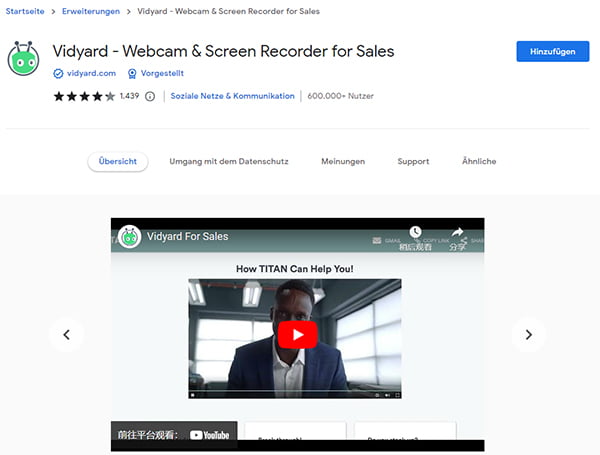
Task: Go to next slide with right arrow
Action: pyautogui.click(x=529, y=335)
